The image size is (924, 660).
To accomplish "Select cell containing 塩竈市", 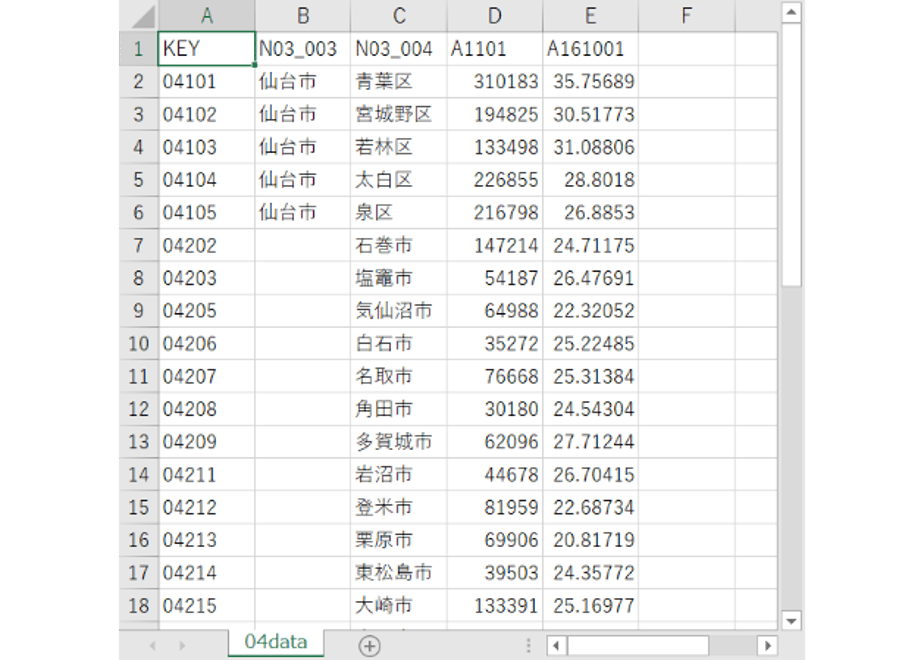I will click(399, 278).
